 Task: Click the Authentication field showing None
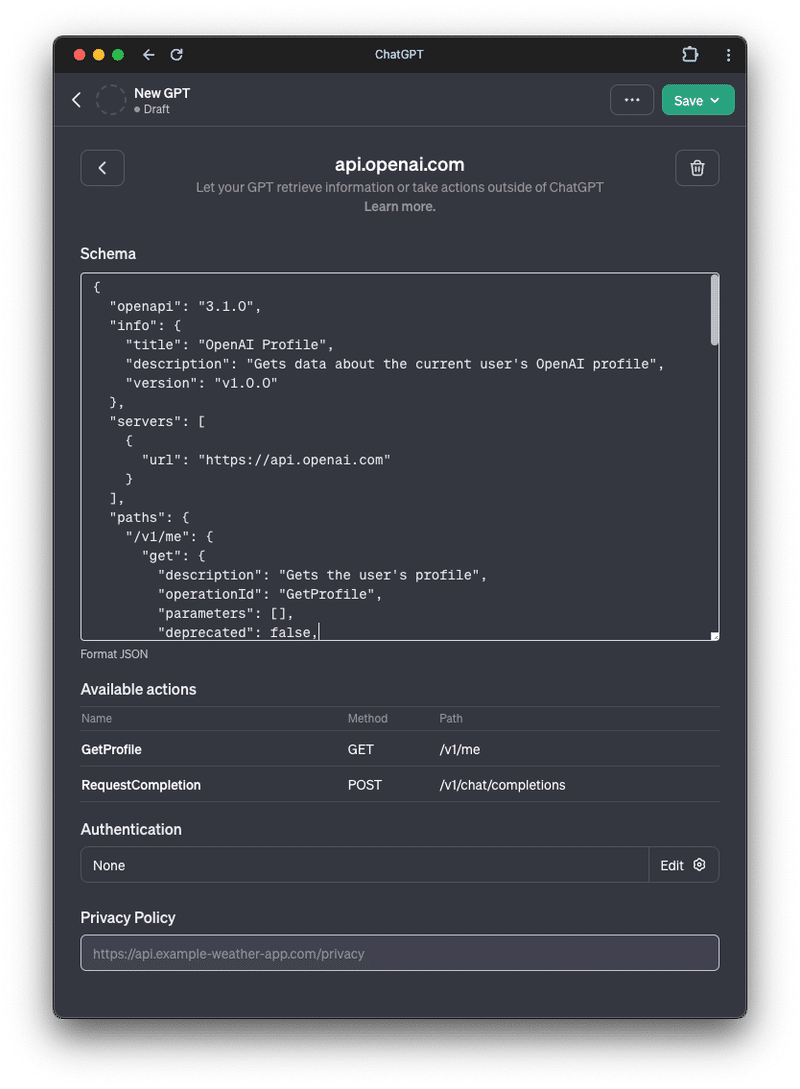(365, 865)
